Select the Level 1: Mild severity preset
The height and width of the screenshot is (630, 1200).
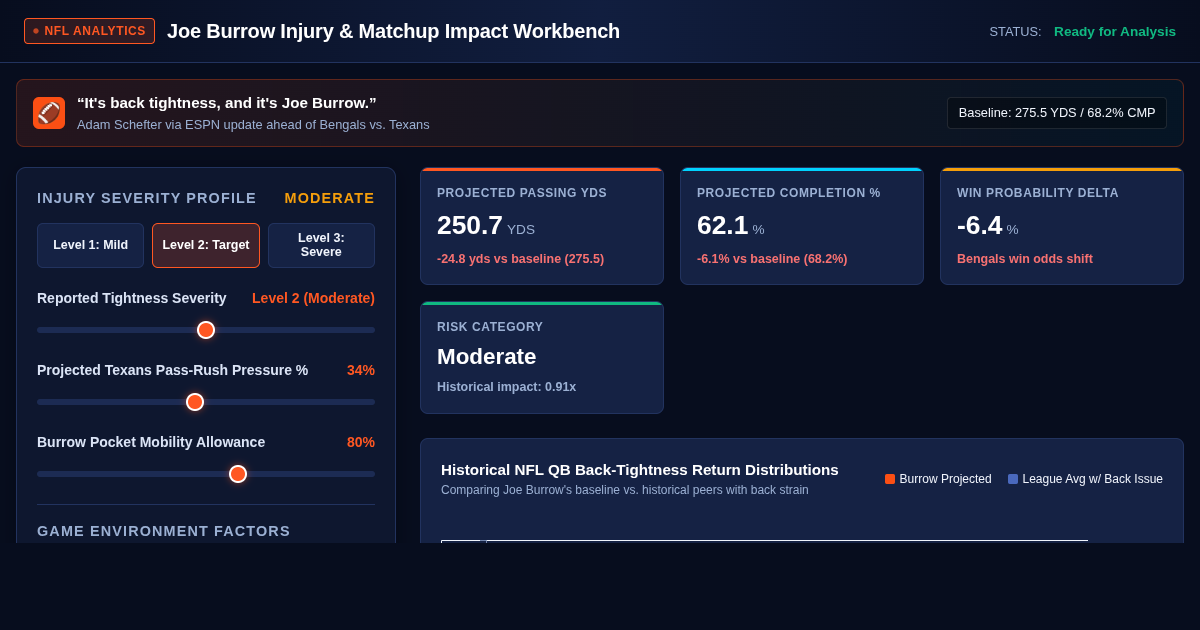[90, 245]
